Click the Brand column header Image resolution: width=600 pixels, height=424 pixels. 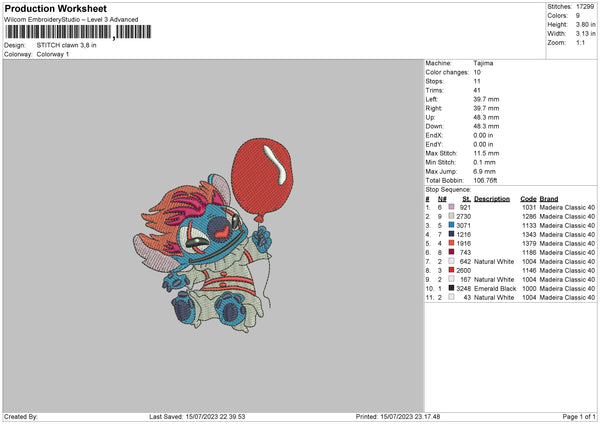point(549,199)
